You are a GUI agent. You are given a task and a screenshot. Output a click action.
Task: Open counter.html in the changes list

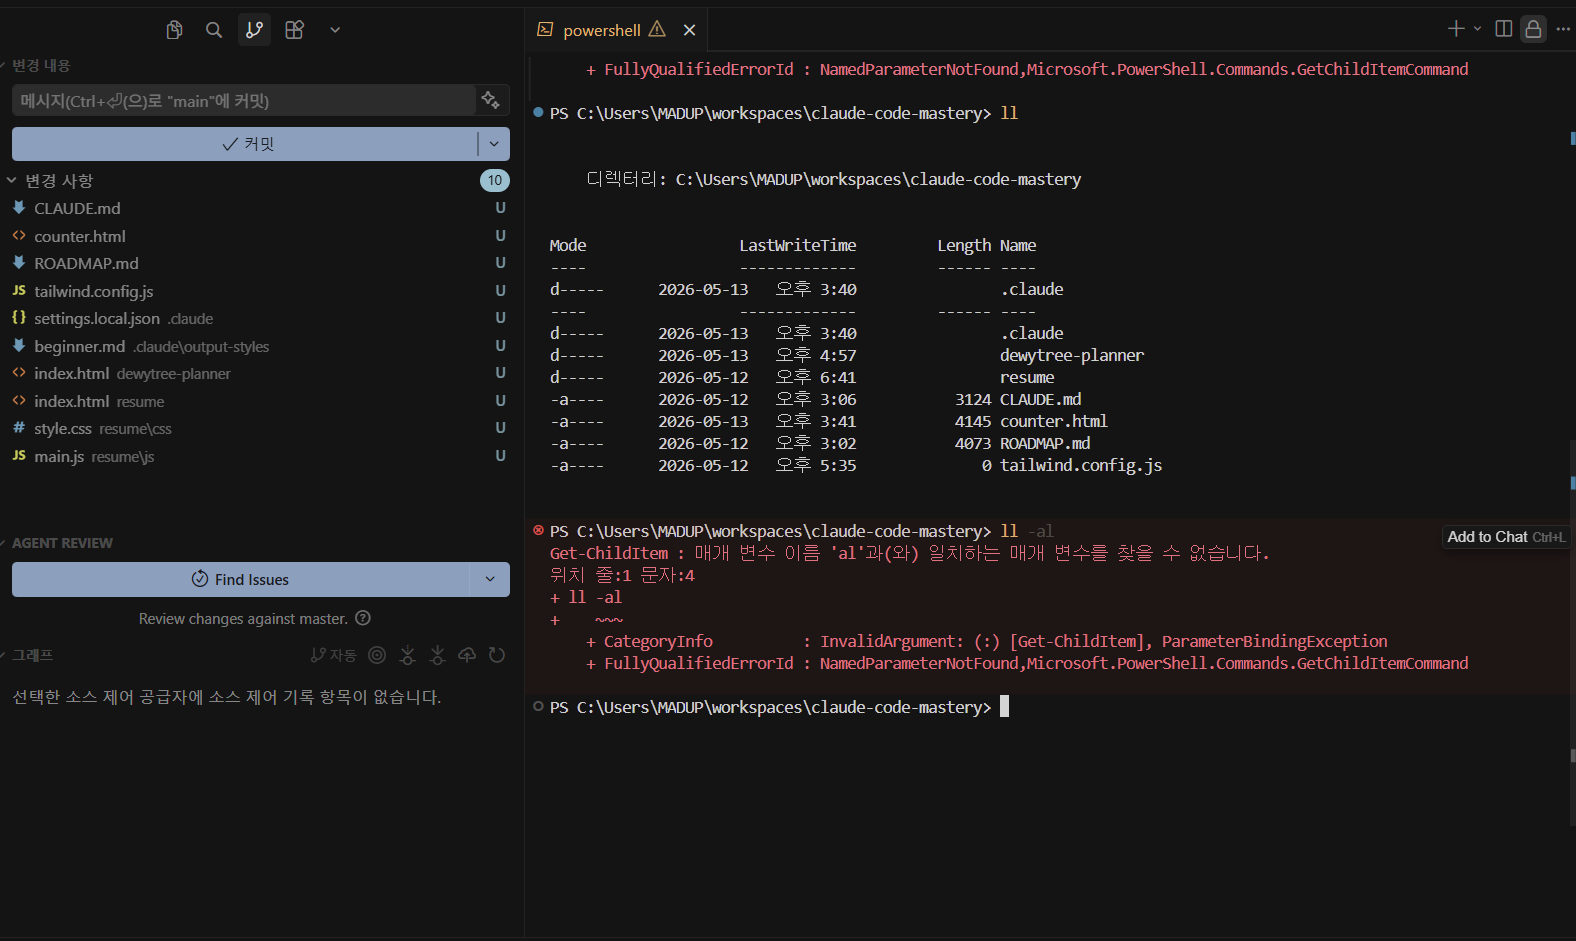[x=80, y=236]
